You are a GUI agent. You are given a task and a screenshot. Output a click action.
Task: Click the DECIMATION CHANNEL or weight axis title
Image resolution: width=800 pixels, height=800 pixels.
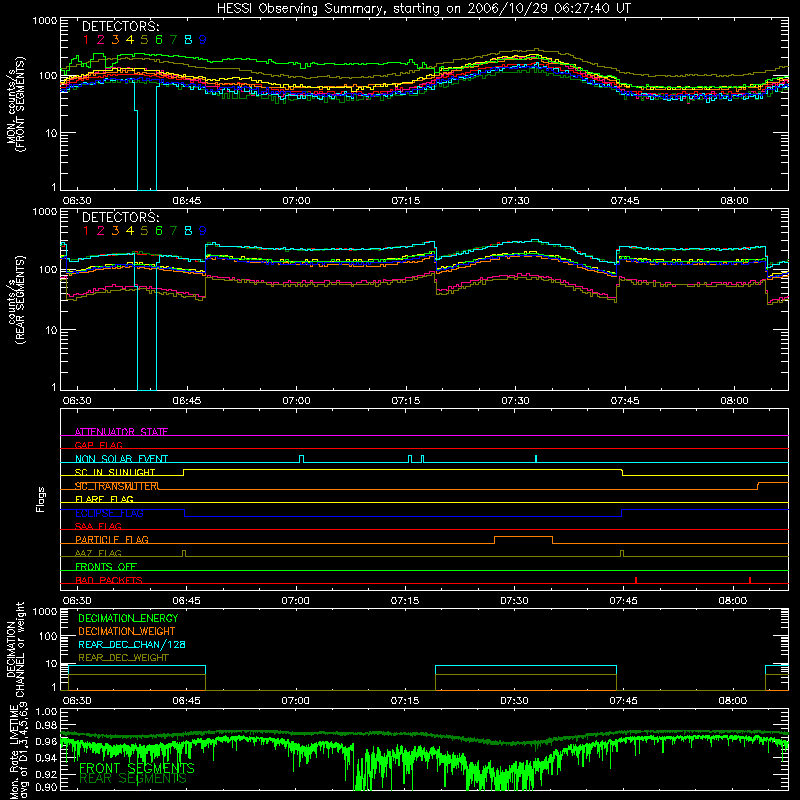[15, 649]
